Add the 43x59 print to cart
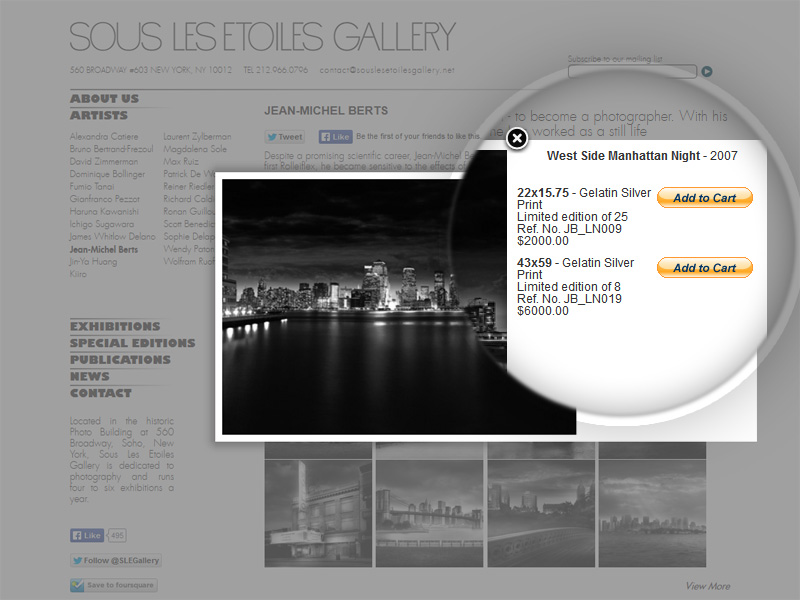The height and width of the screenshot is (600, 800). point(705,267)
